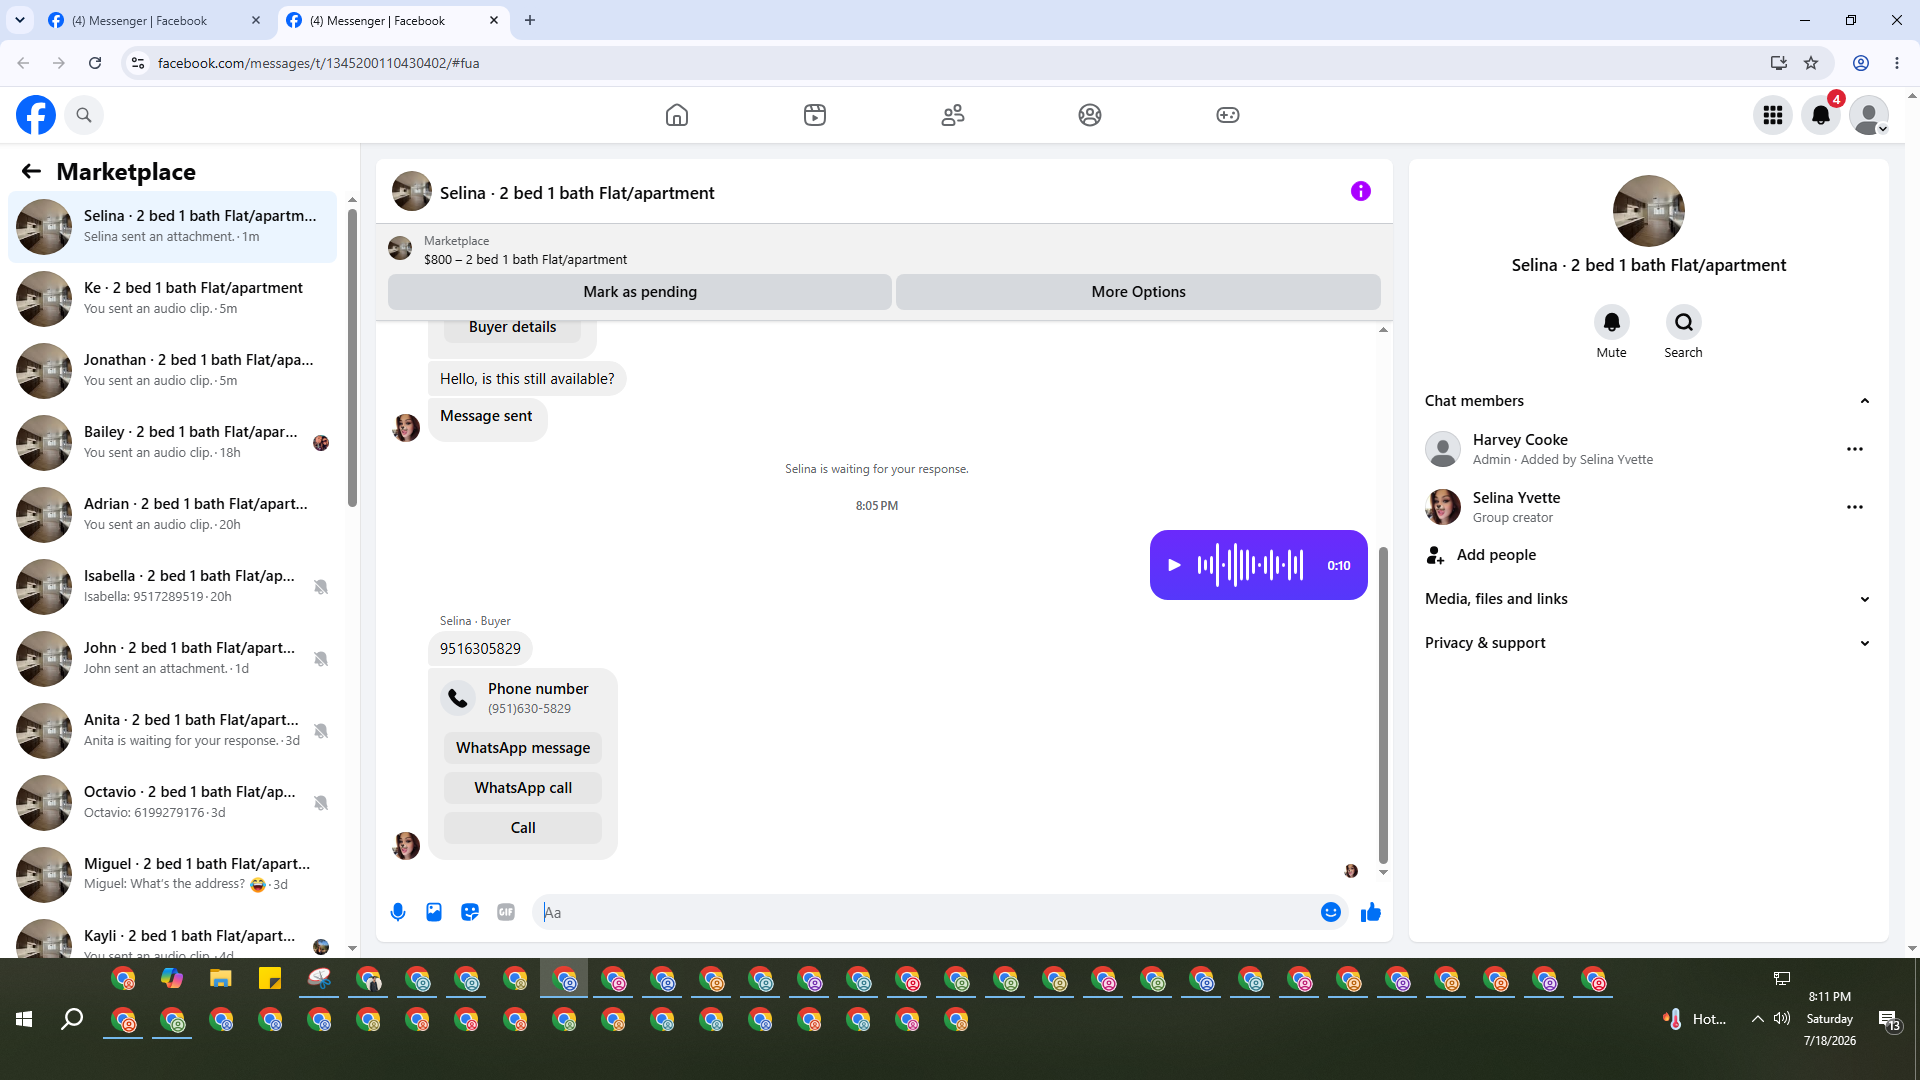Mute this conversation with the bell
The image size is (1920, 1080).
1612,322
